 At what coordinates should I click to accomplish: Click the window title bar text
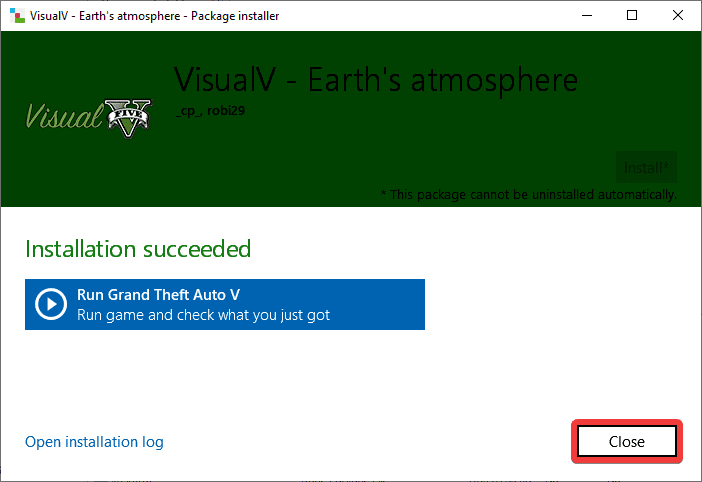(156, 16)
